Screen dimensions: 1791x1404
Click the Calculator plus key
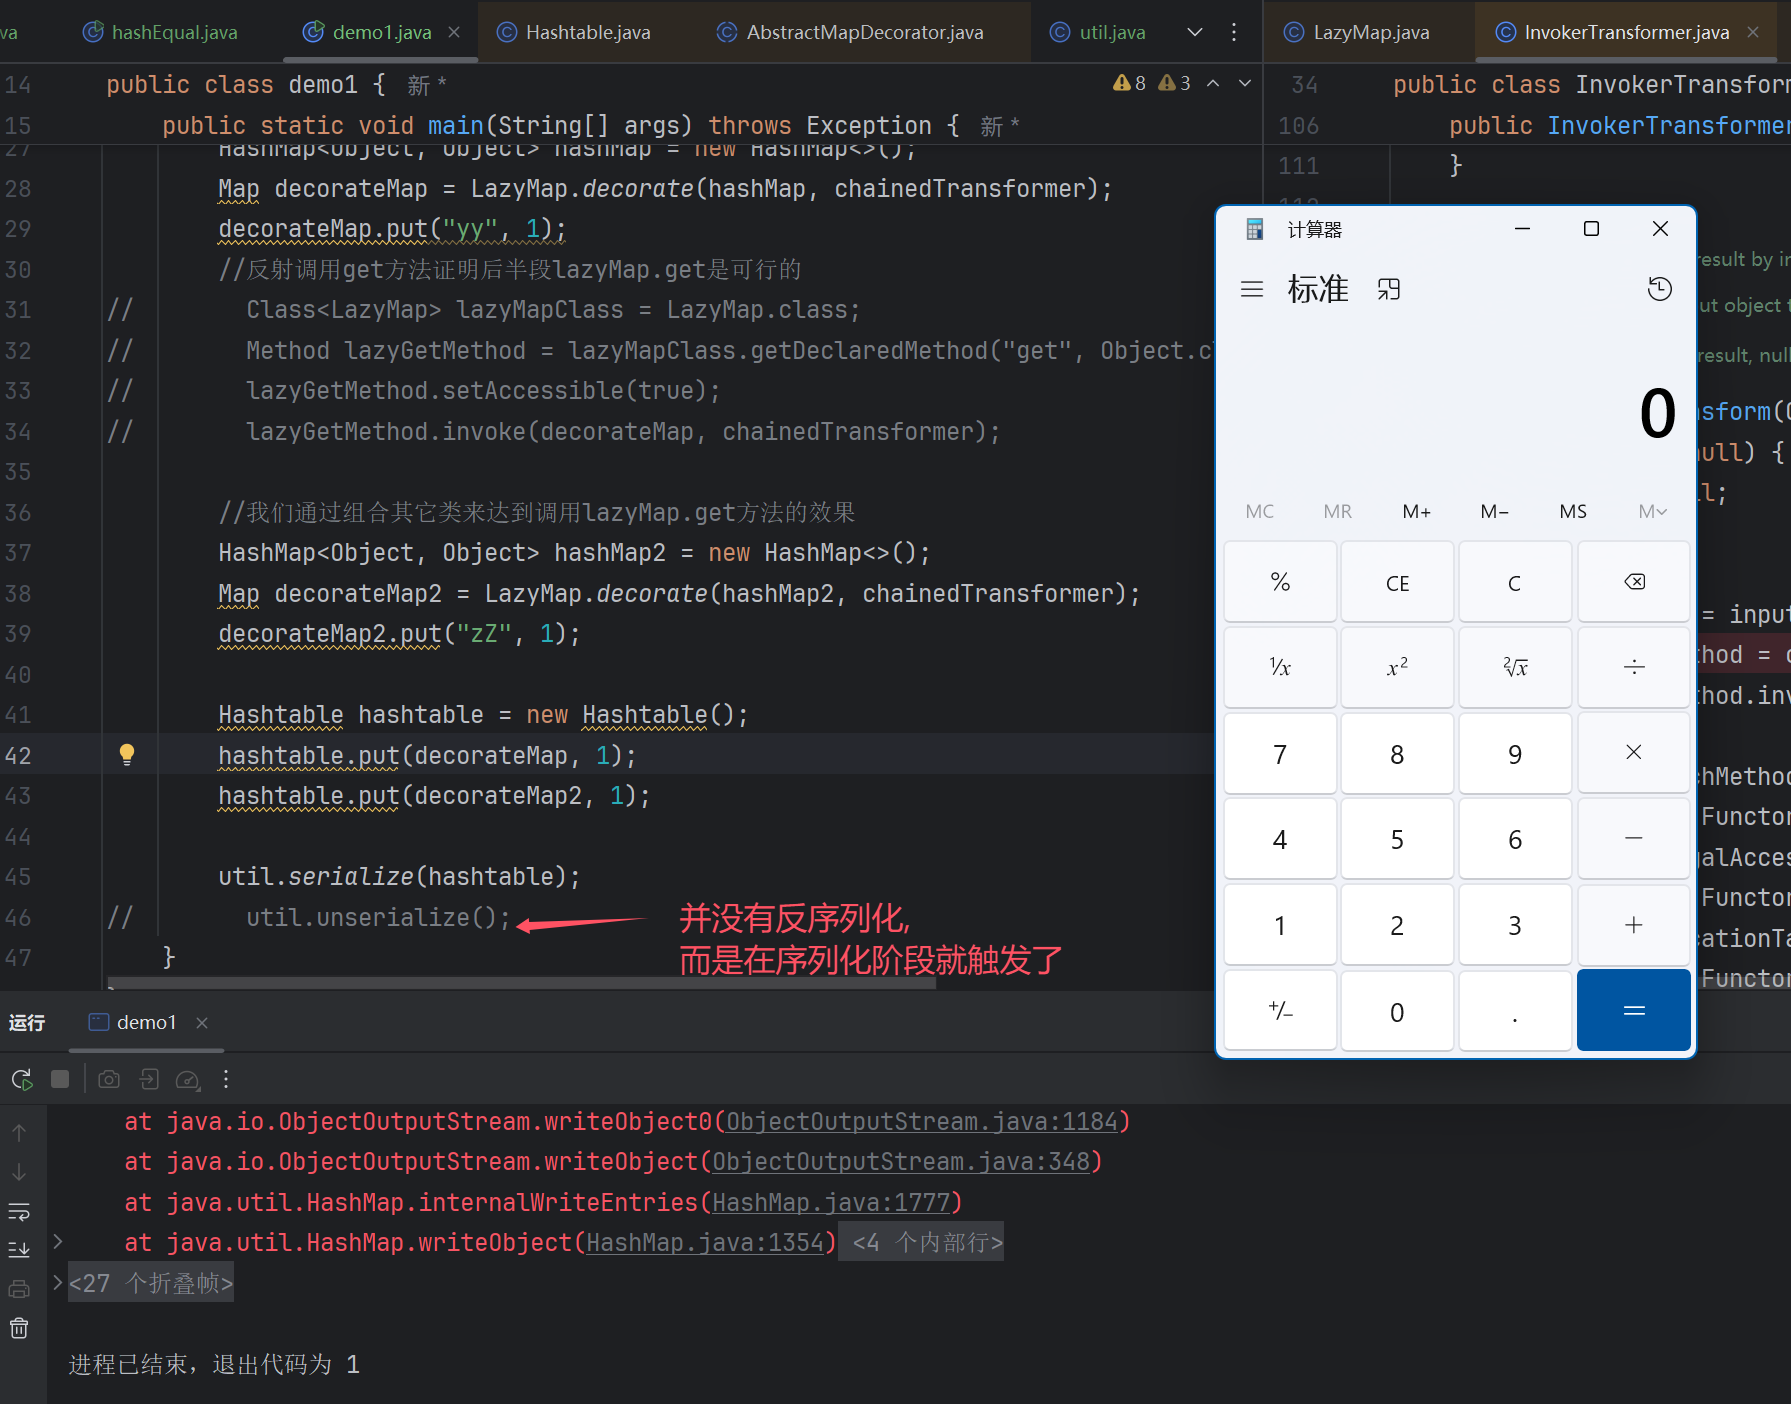pos(1634,925)
